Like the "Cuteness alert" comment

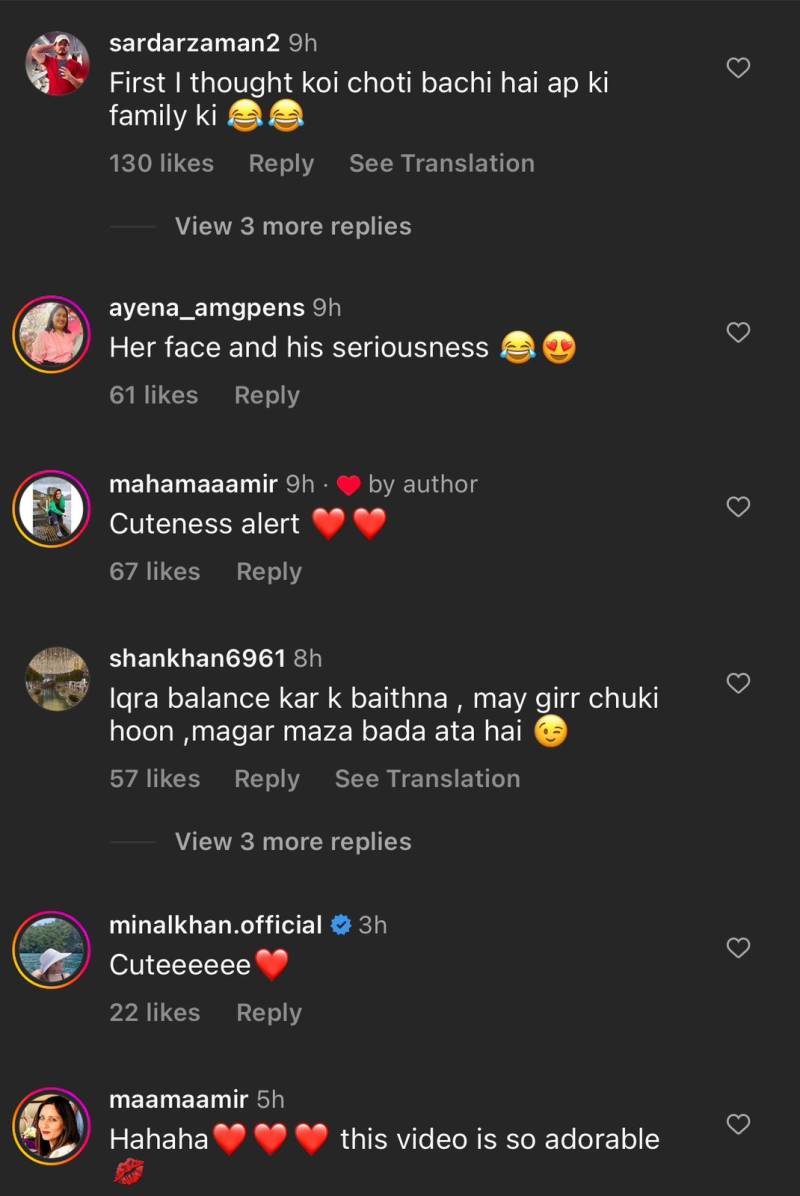pos(738,507)
